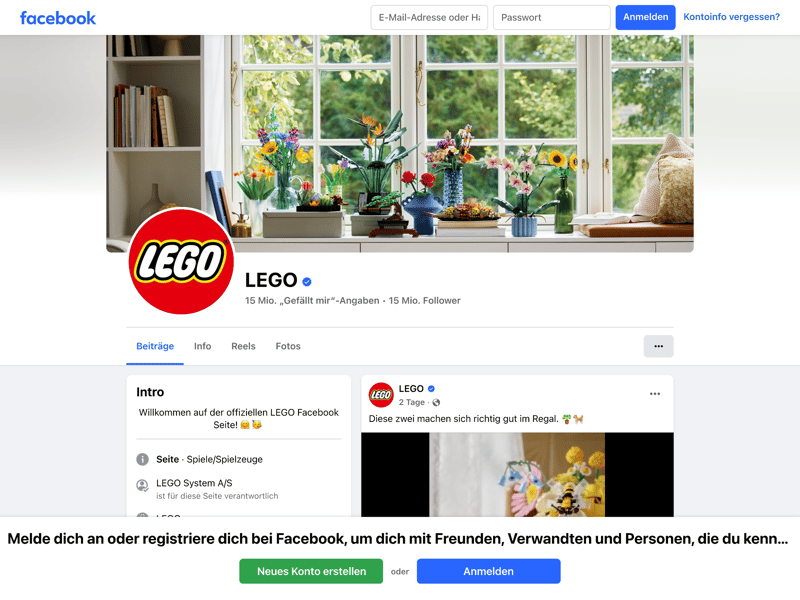The height and width of the screenshot is (600, 800).
Task: Click Neues Konto erstellen button
Action: coord(311,571)
